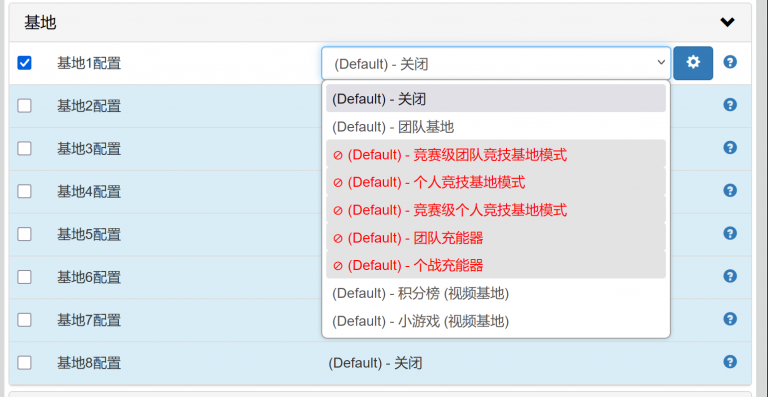Click the help icon on the 基地3配置 row
The width and height of the screenshot is (768, 397).
coord(730,148)
